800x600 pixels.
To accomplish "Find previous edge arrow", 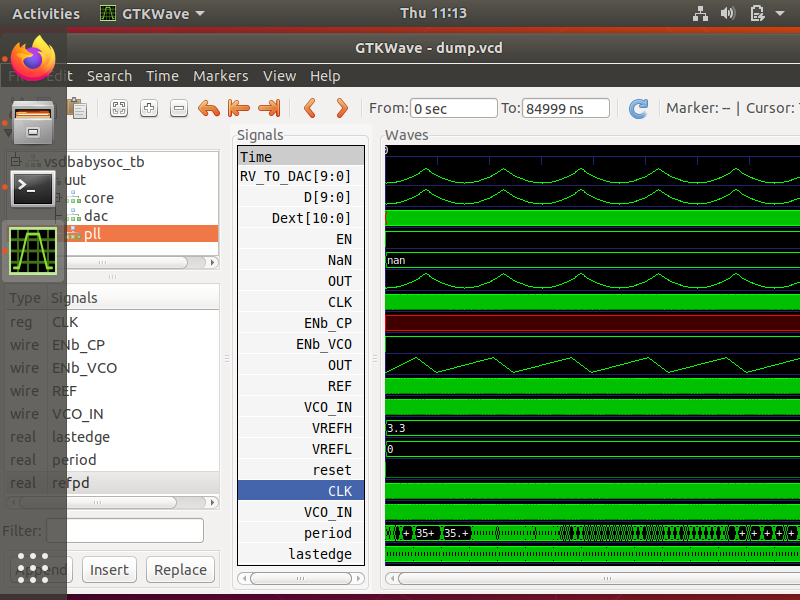I will [x=310, y=108].
